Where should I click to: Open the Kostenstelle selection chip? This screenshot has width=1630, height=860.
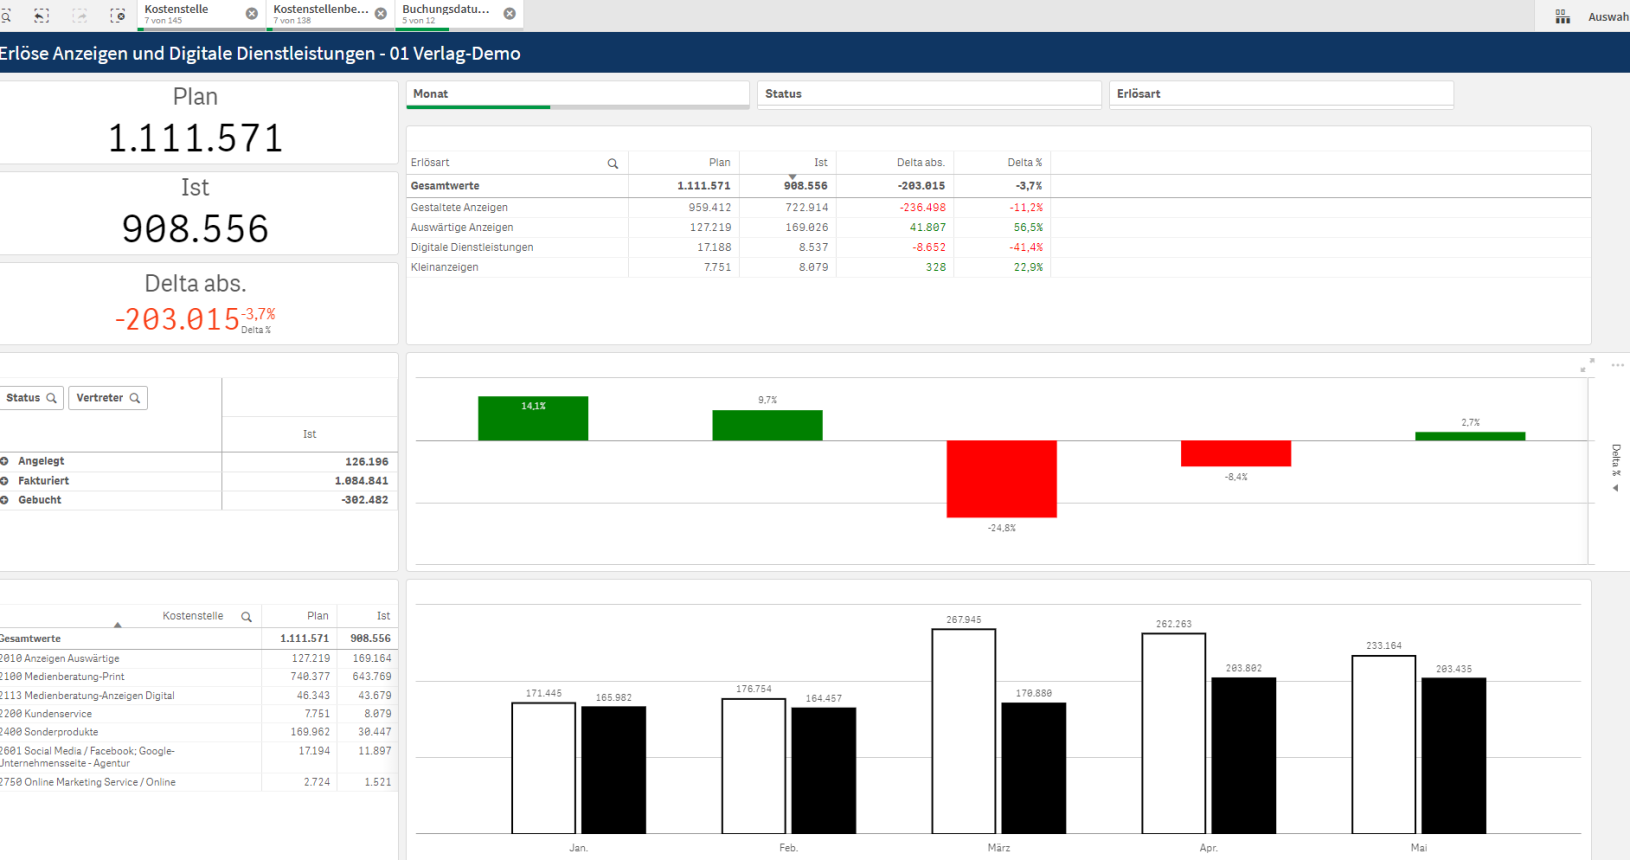(190, 14)
